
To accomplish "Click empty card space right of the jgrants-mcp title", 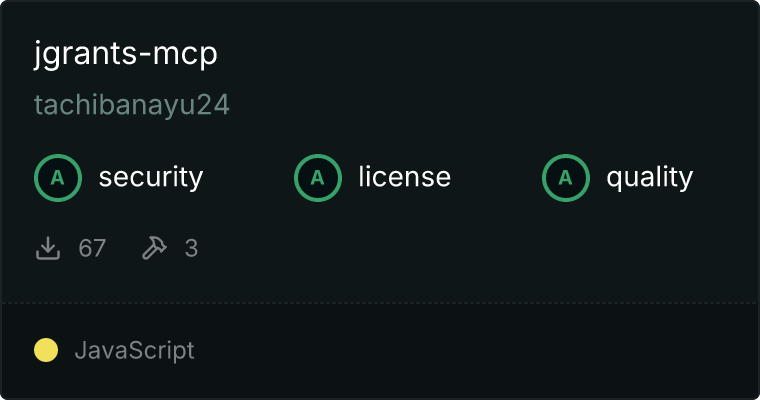I will [485, 54].
